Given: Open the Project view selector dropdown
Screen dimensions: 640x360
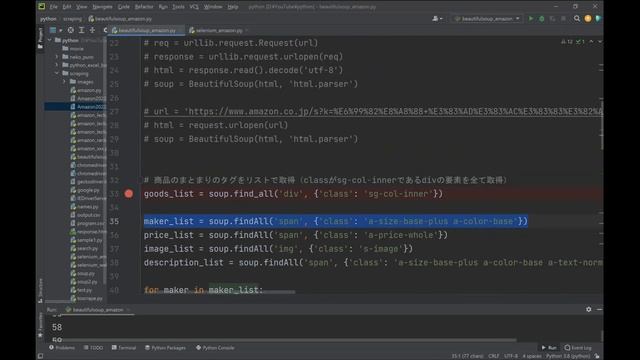Looking at the screenshot, I should (55, 30).
